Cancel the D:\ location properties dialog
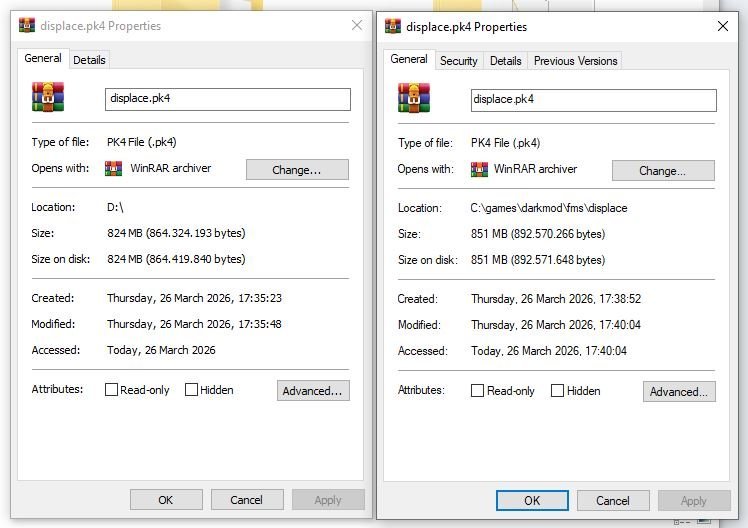Viewport: 748px width, 528px height. (x=246, y=500)
